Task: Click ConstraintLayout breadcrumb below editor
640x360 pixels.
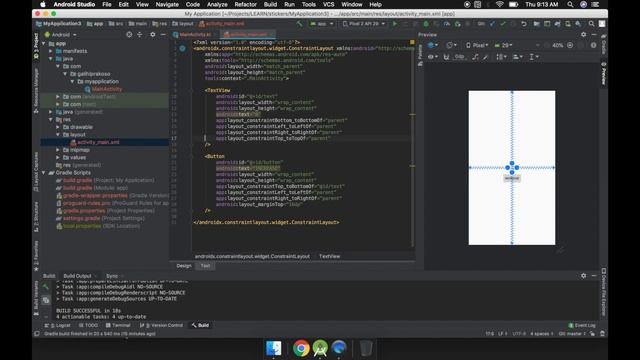Action: click(252, 256)
